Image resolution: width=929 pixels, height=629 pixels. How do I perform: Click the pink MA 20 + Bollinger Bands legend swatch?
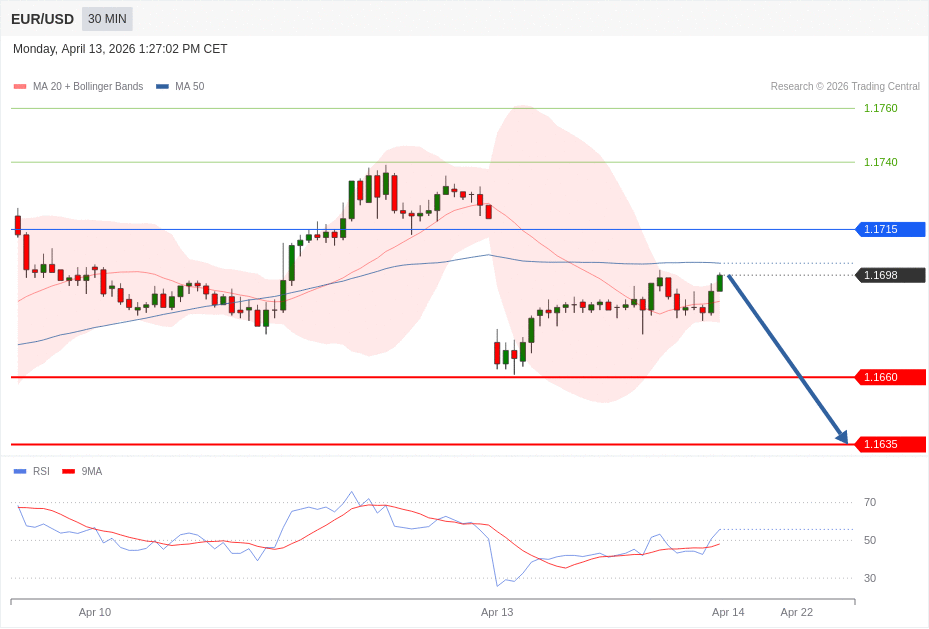(x=20, y=87)
